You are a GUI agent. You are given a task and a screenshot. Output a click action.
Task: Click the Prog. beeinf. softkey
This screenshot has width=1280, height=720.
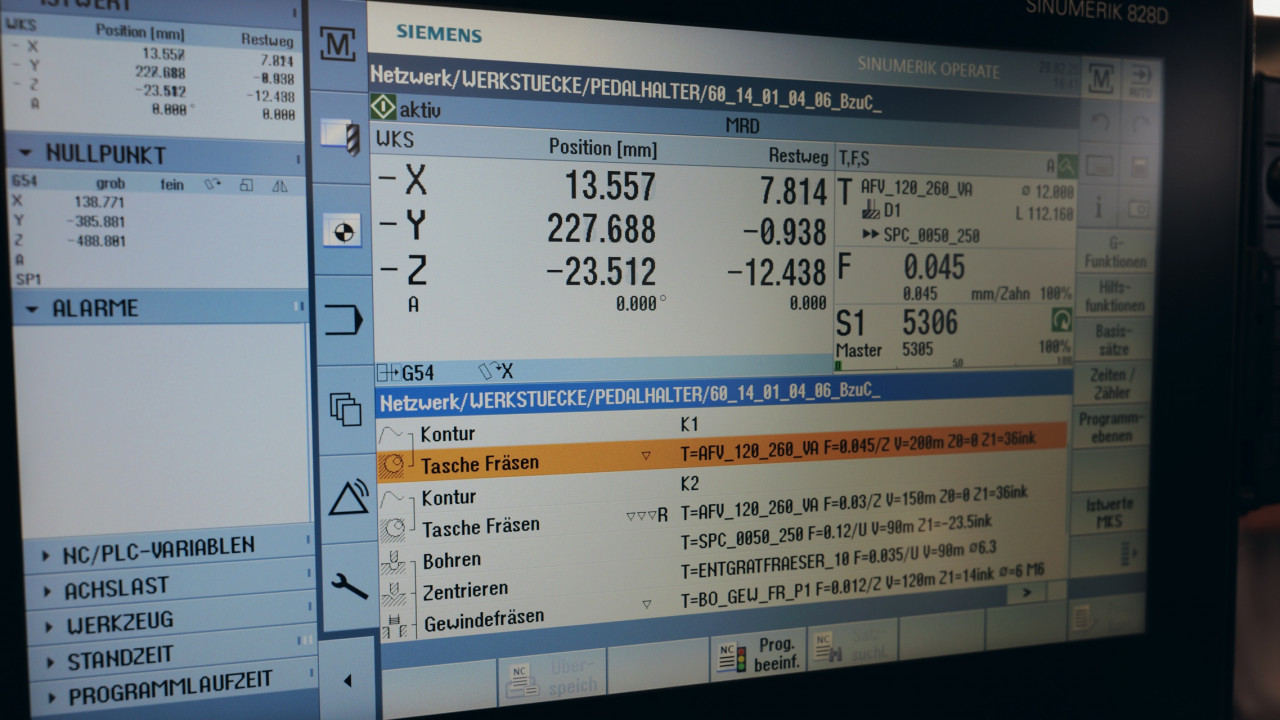click(757, 655)
